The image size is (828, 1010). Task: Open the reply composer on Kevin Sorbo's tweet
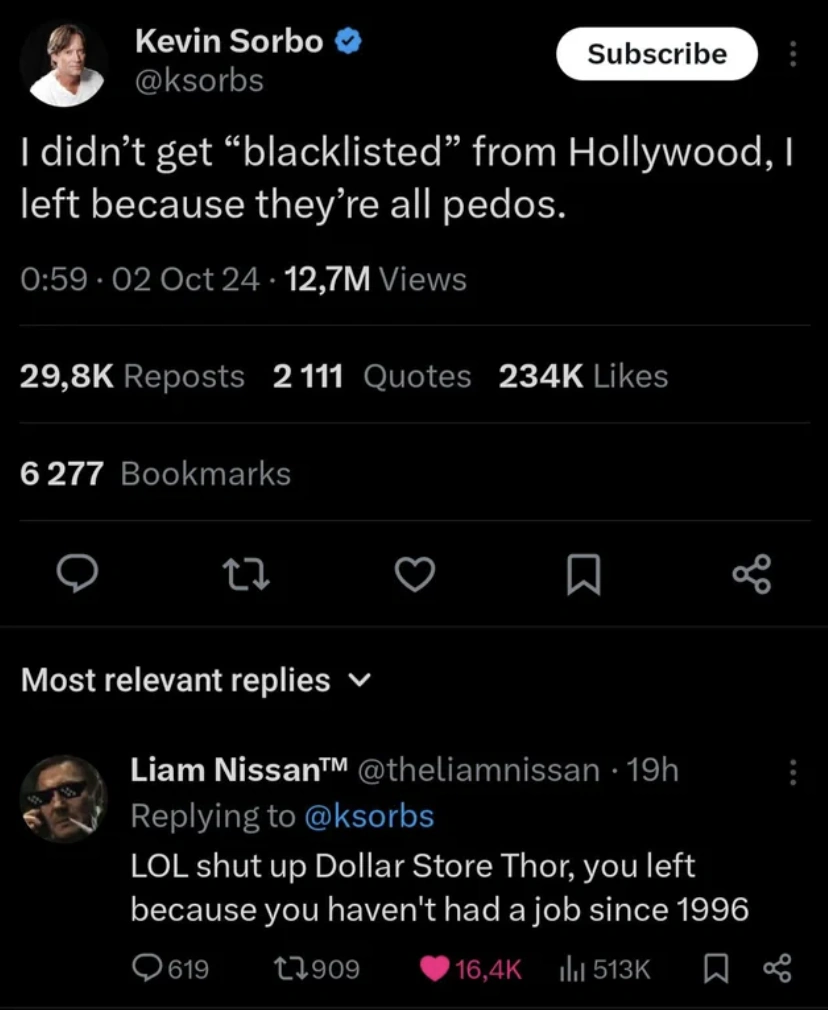(x=78, y=573)
